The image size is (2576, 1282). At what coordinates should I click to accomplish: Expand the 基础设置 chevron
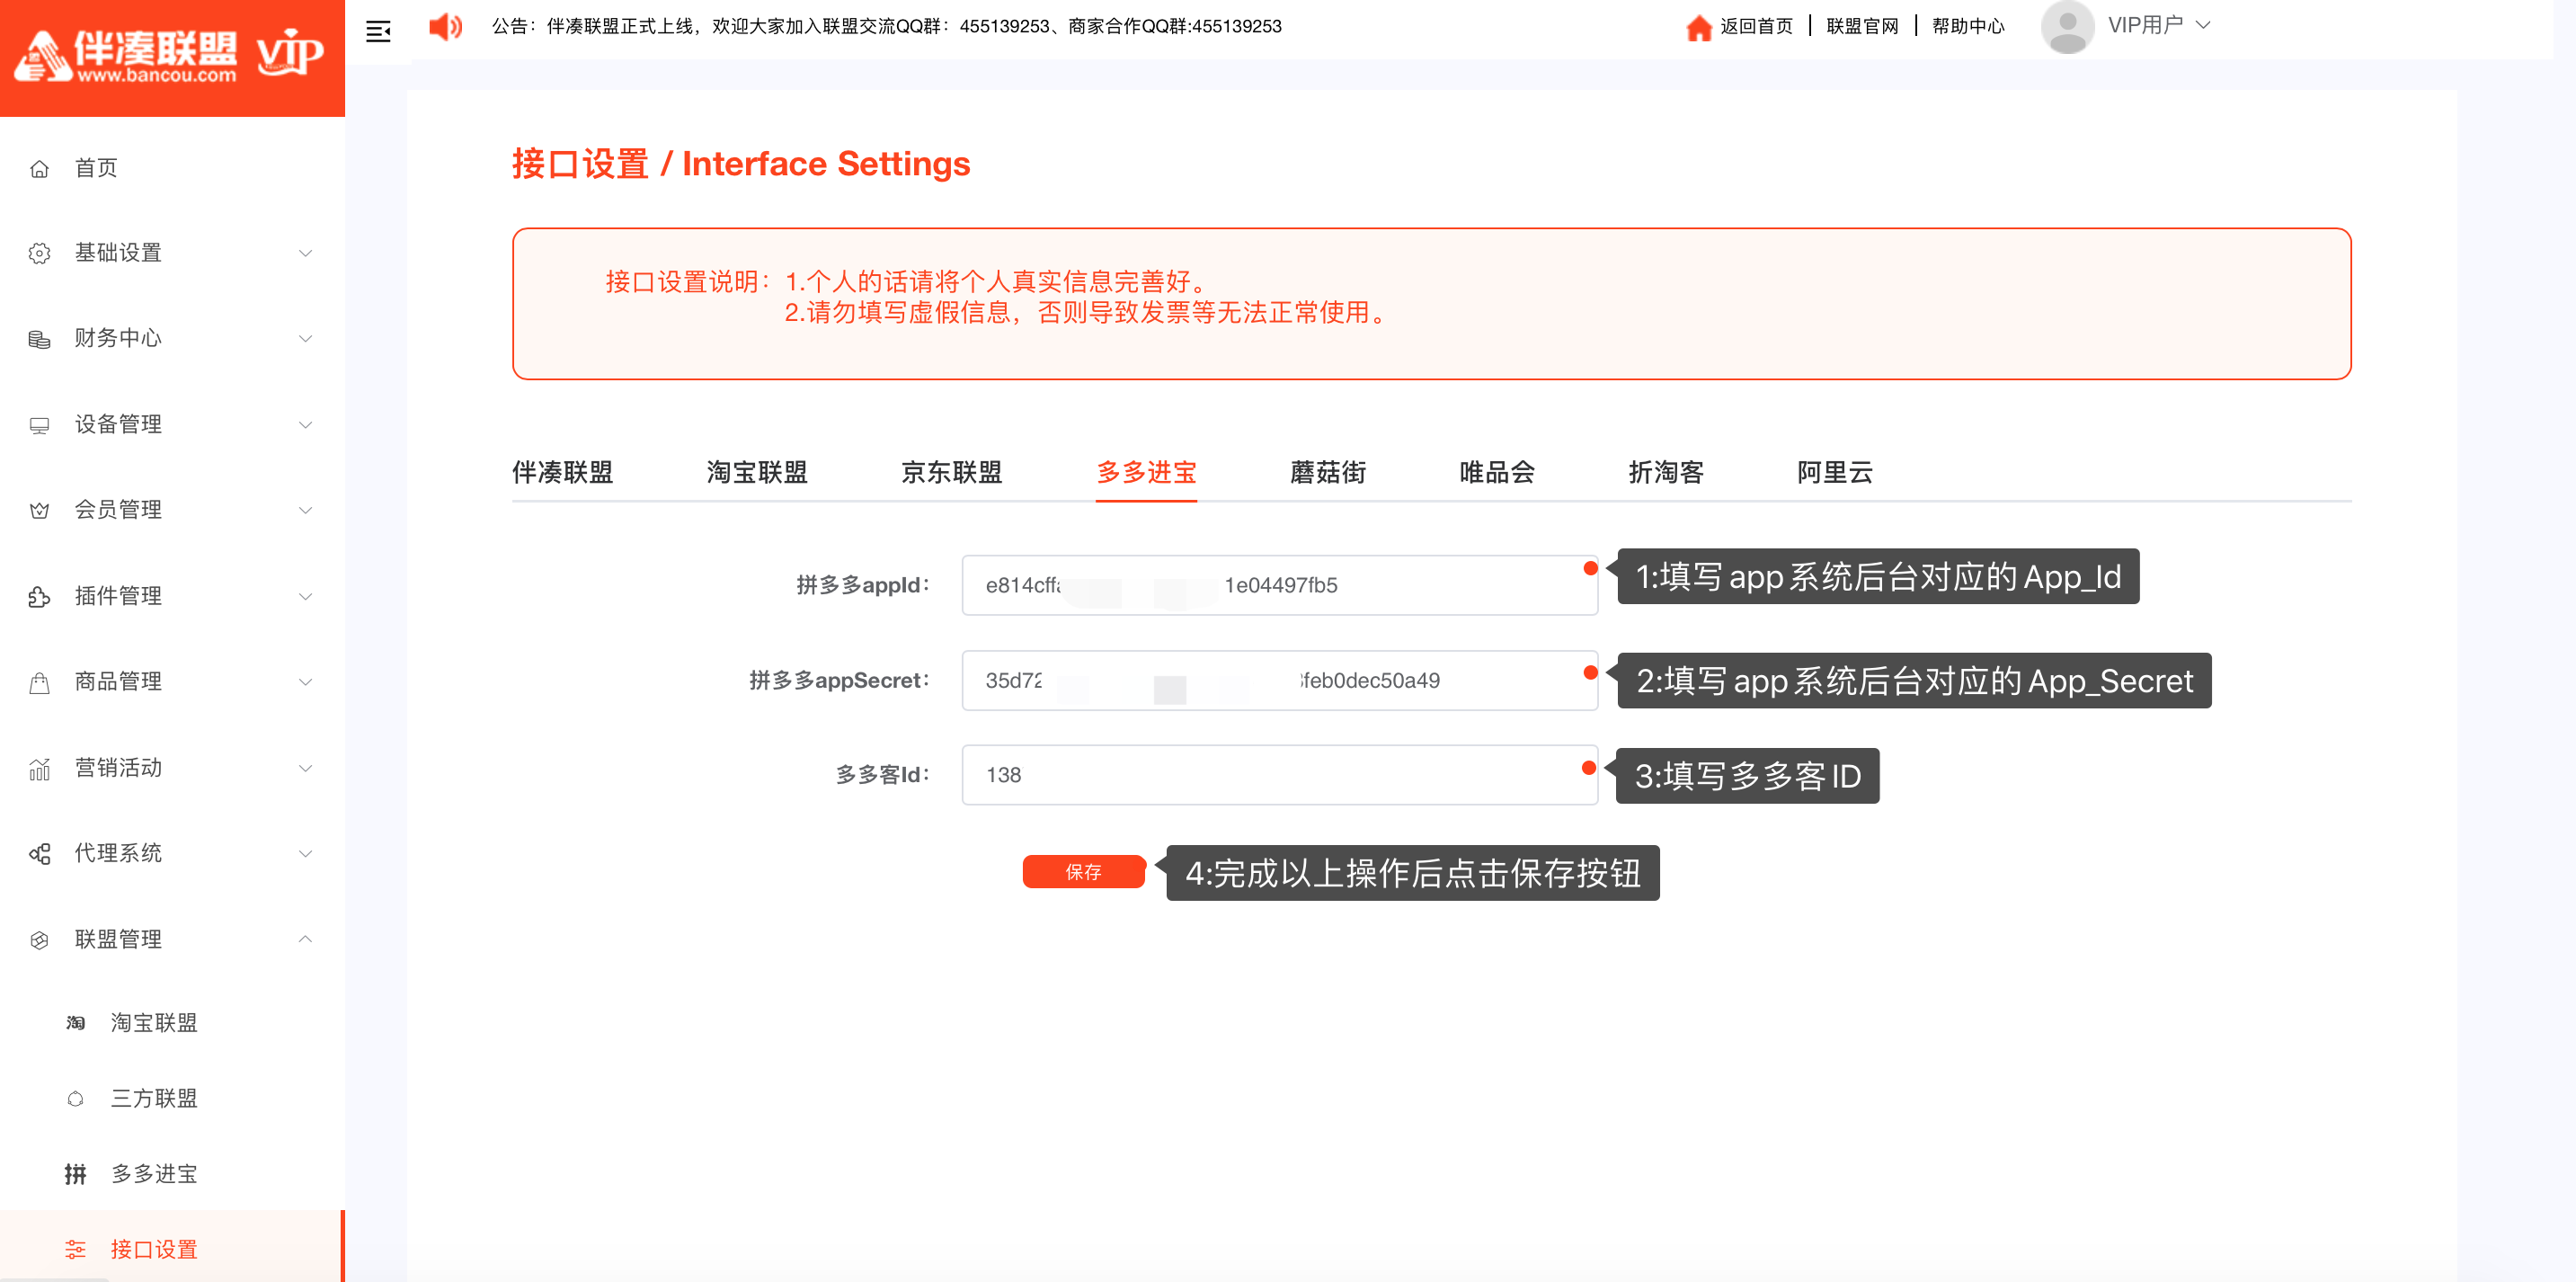pyautogui.click(x=306, y=253)
